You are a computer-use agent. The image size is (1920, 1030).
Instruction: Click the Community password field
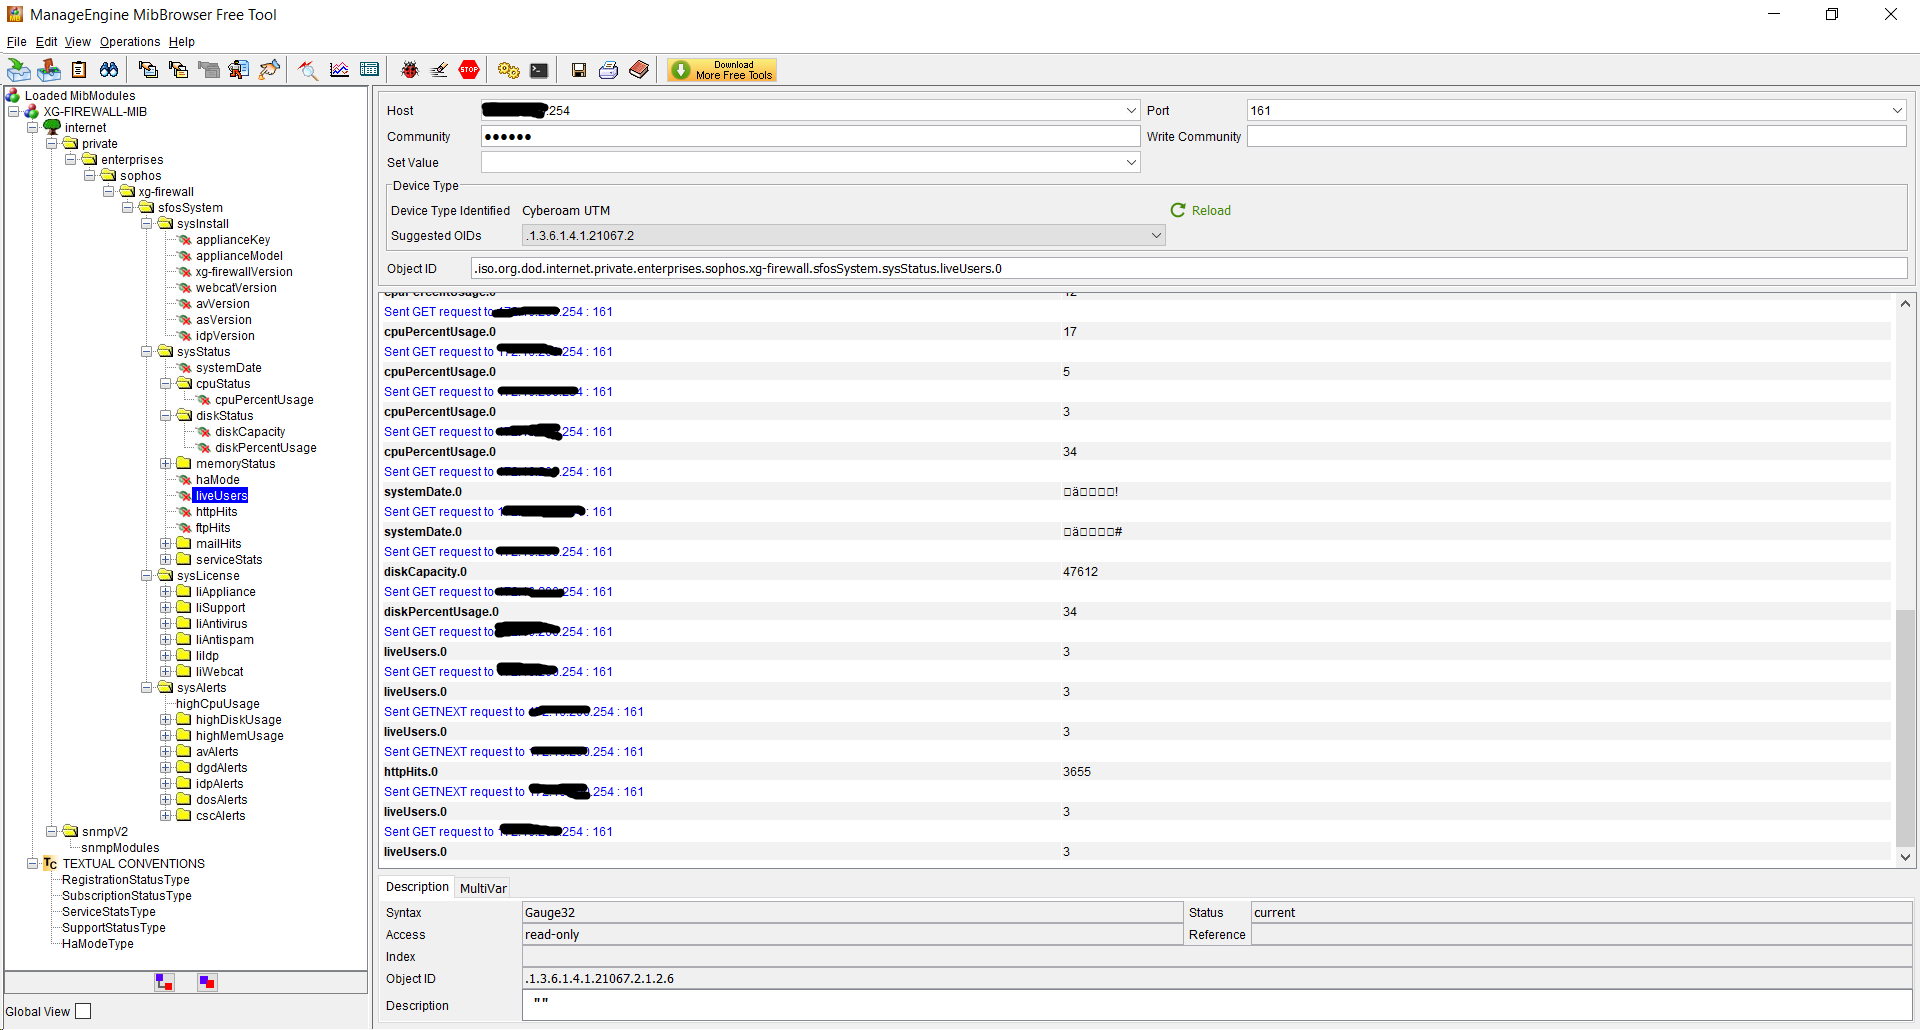[x=810, y=137]
